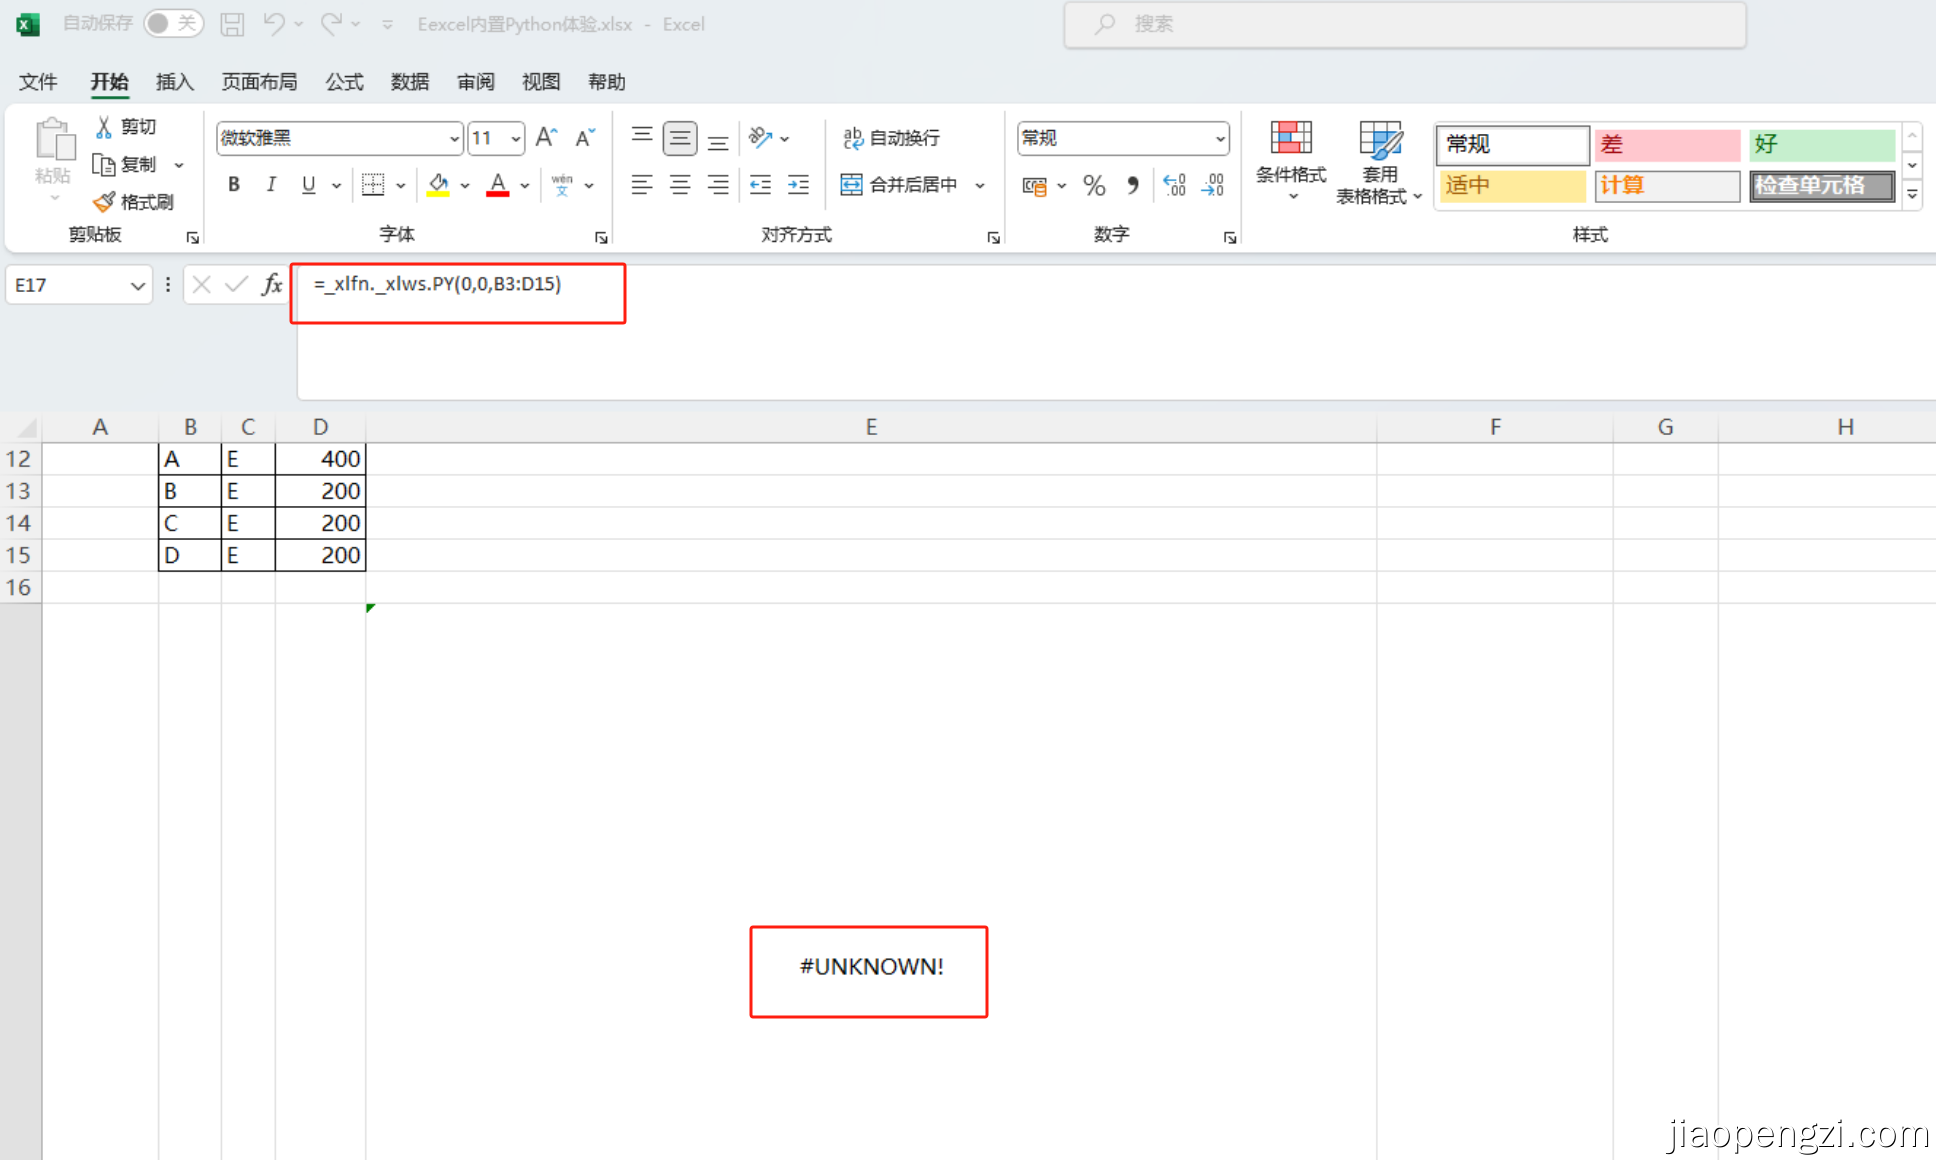Toggle Bold formatting
This screenshot has width=1936, height=1160.
pos(233,184)
